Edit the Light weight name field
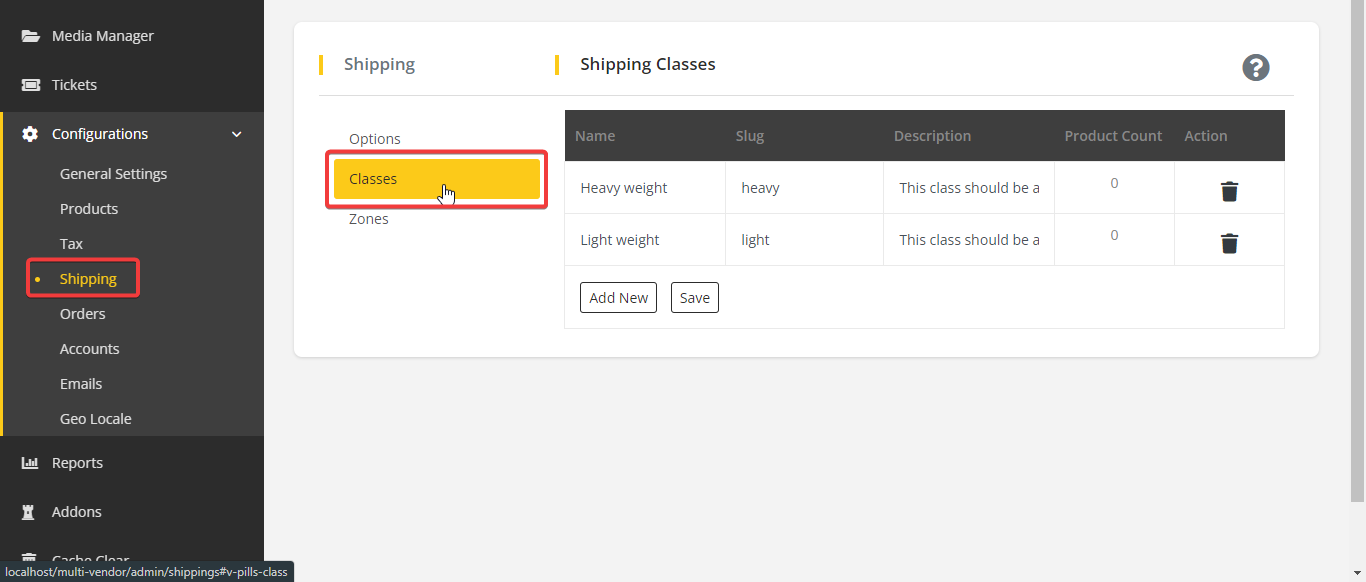The height and width of the screenshot is (582, 1366). (645, 240)
